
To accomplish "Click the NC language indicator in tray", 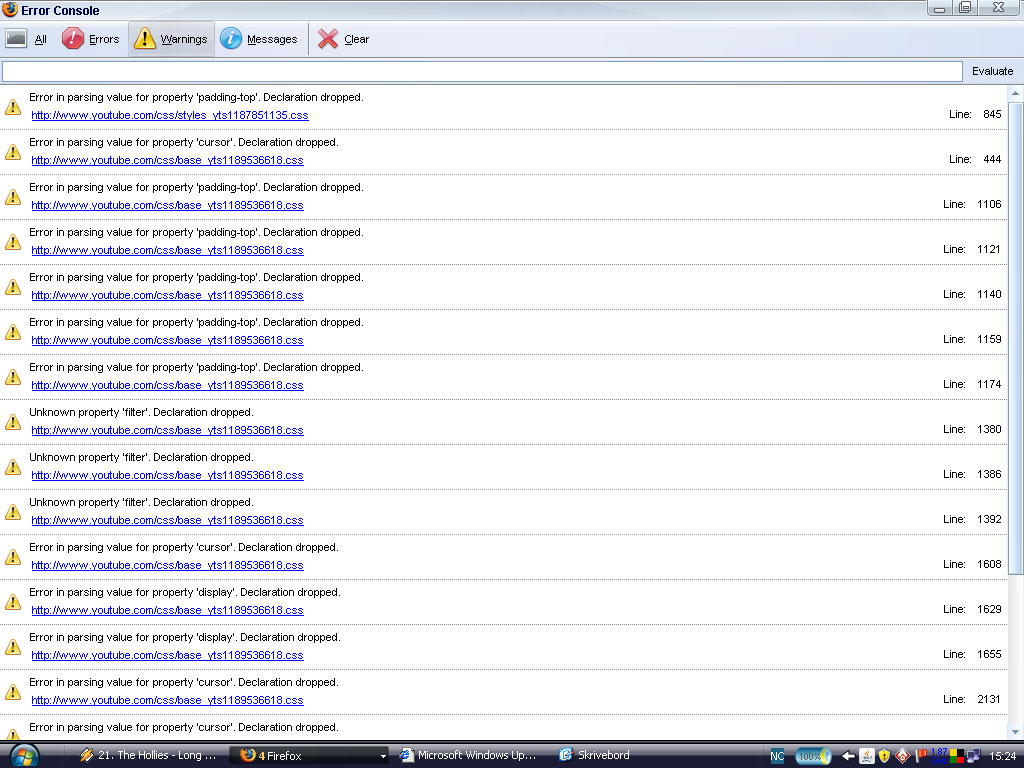I will point(777,756).
